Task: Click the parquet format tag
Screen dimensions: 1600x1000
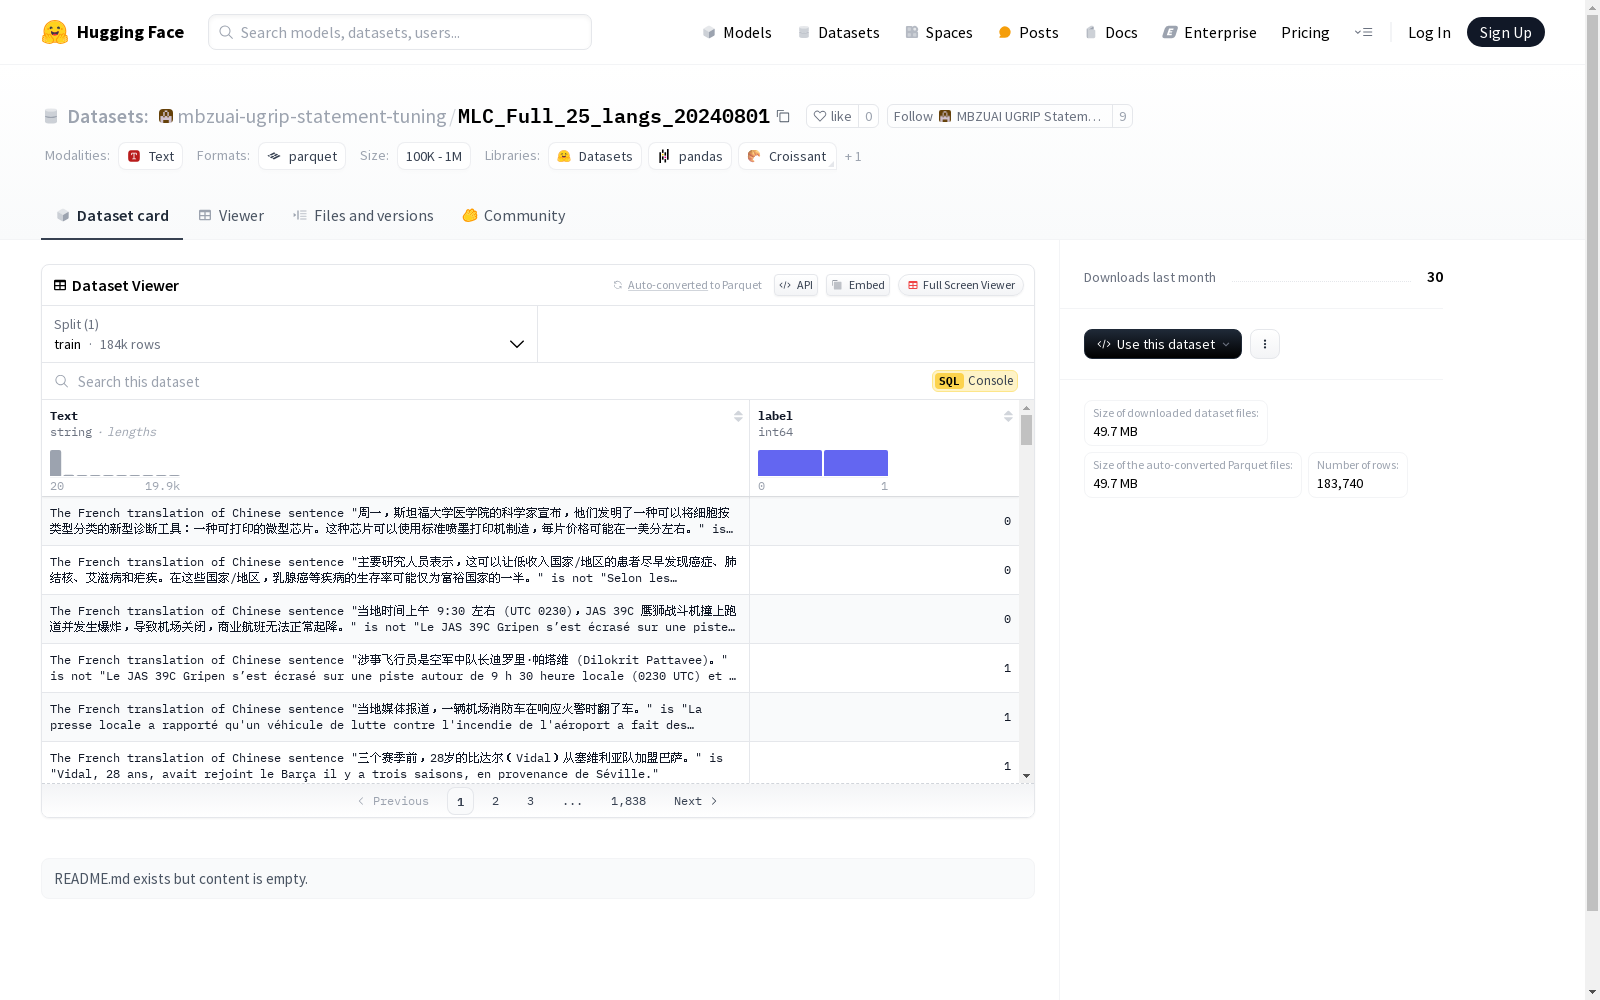Action: 302,156
